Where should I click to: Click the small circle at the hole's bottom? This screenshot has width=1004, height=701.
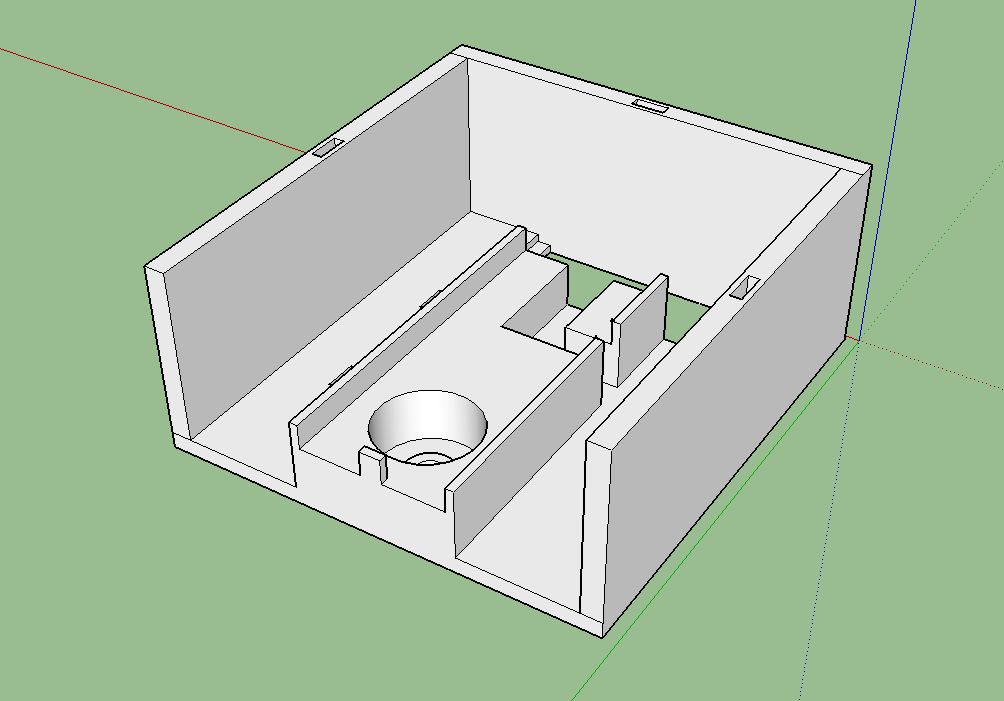pos(430,458)
